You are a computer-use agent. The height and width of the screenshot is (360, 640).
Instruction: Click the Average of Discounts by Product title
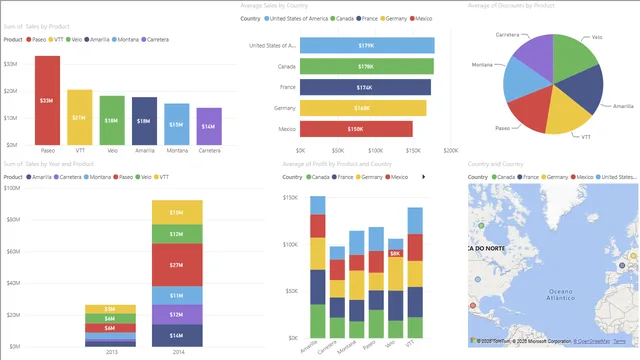[x=511, y=5]
